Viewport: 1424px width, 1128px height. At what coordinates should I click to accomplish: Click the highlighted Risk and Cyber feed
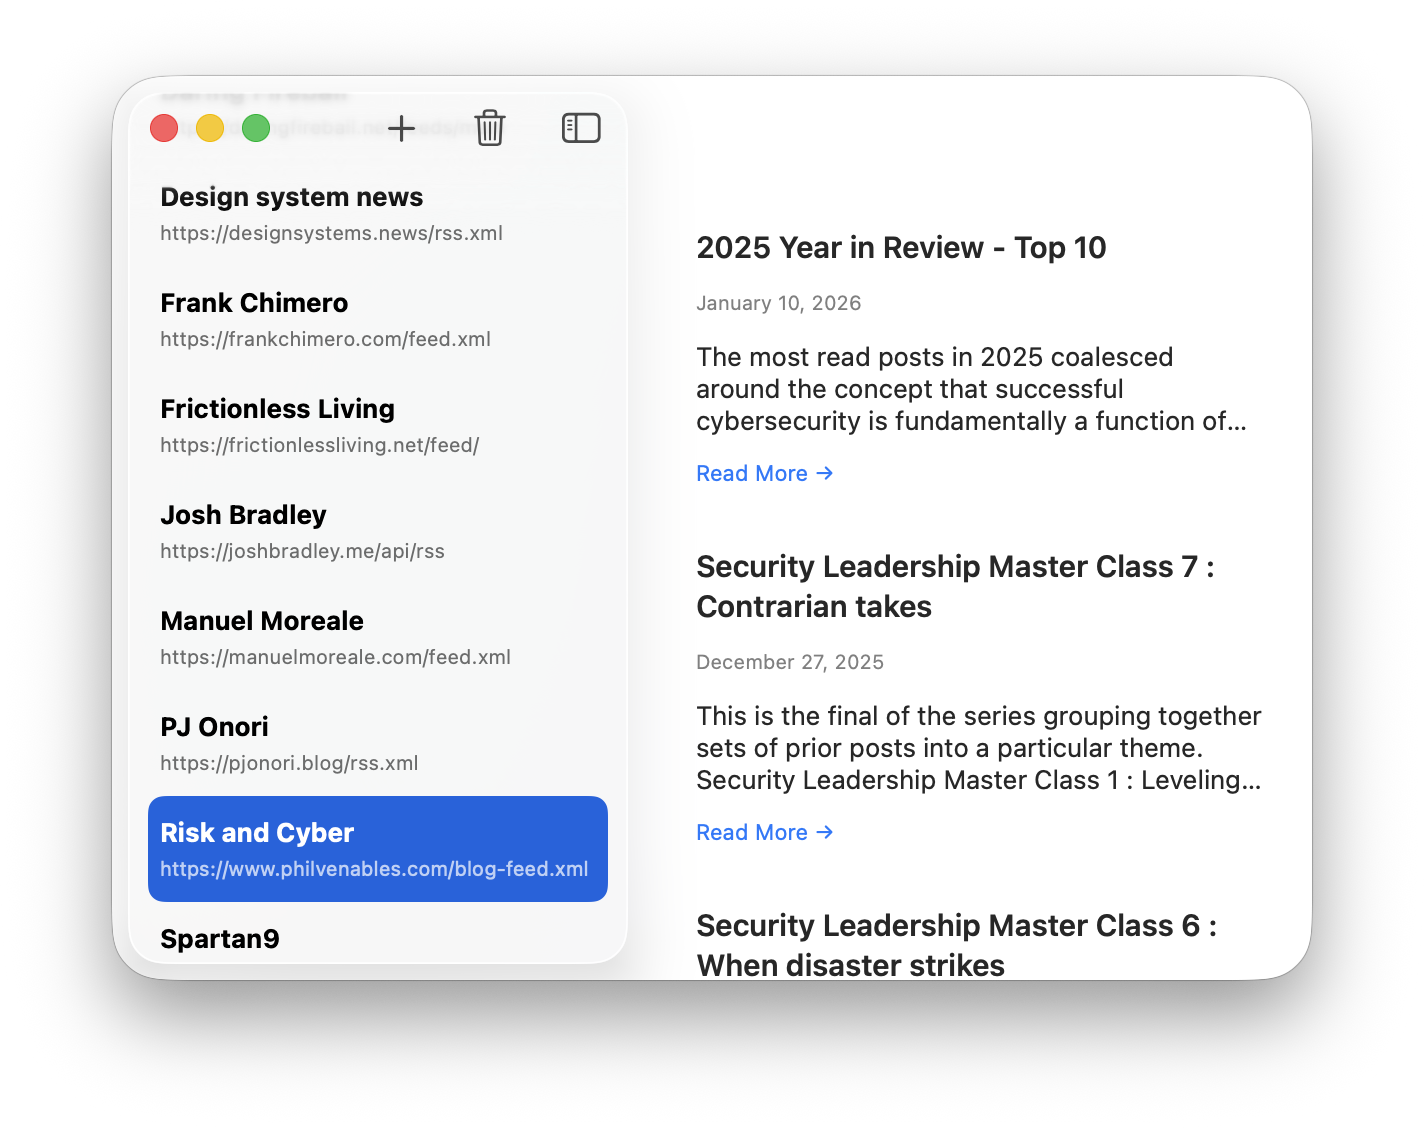tap(377, 849)
